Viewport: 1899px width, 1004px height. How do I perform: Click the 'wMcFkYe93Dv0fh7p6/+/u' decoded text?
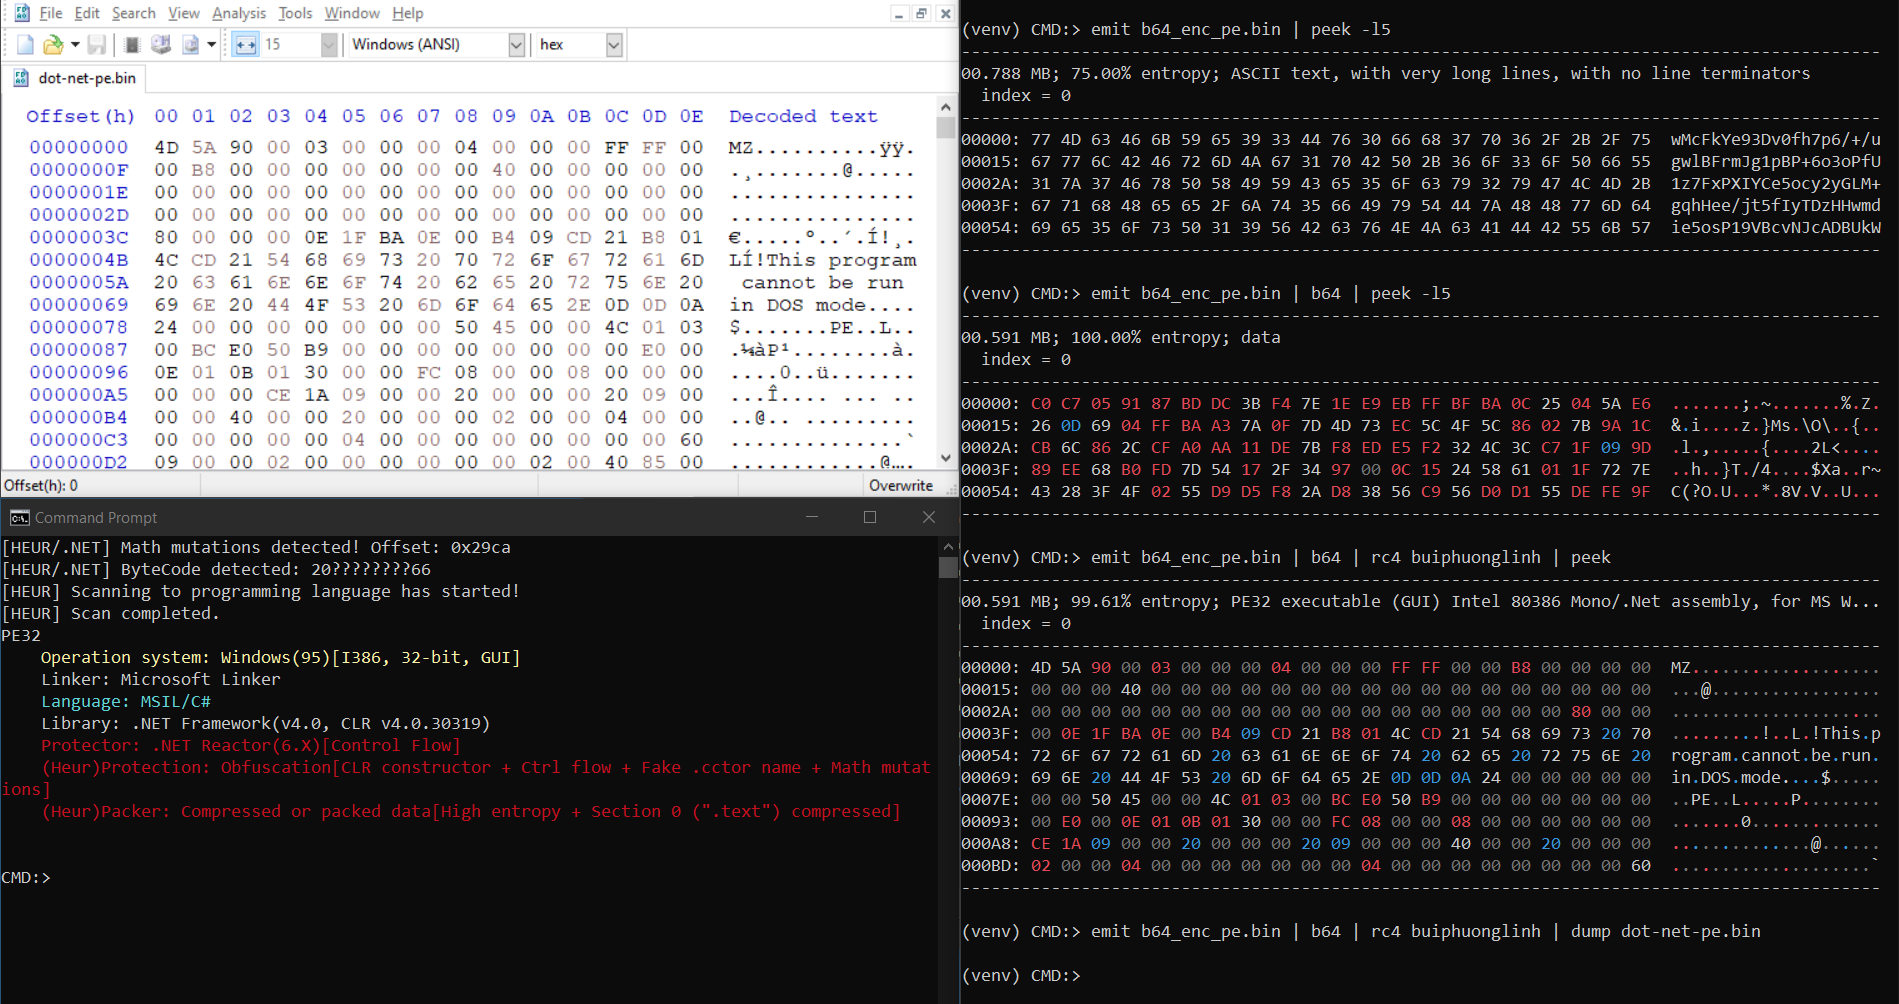1776,139
